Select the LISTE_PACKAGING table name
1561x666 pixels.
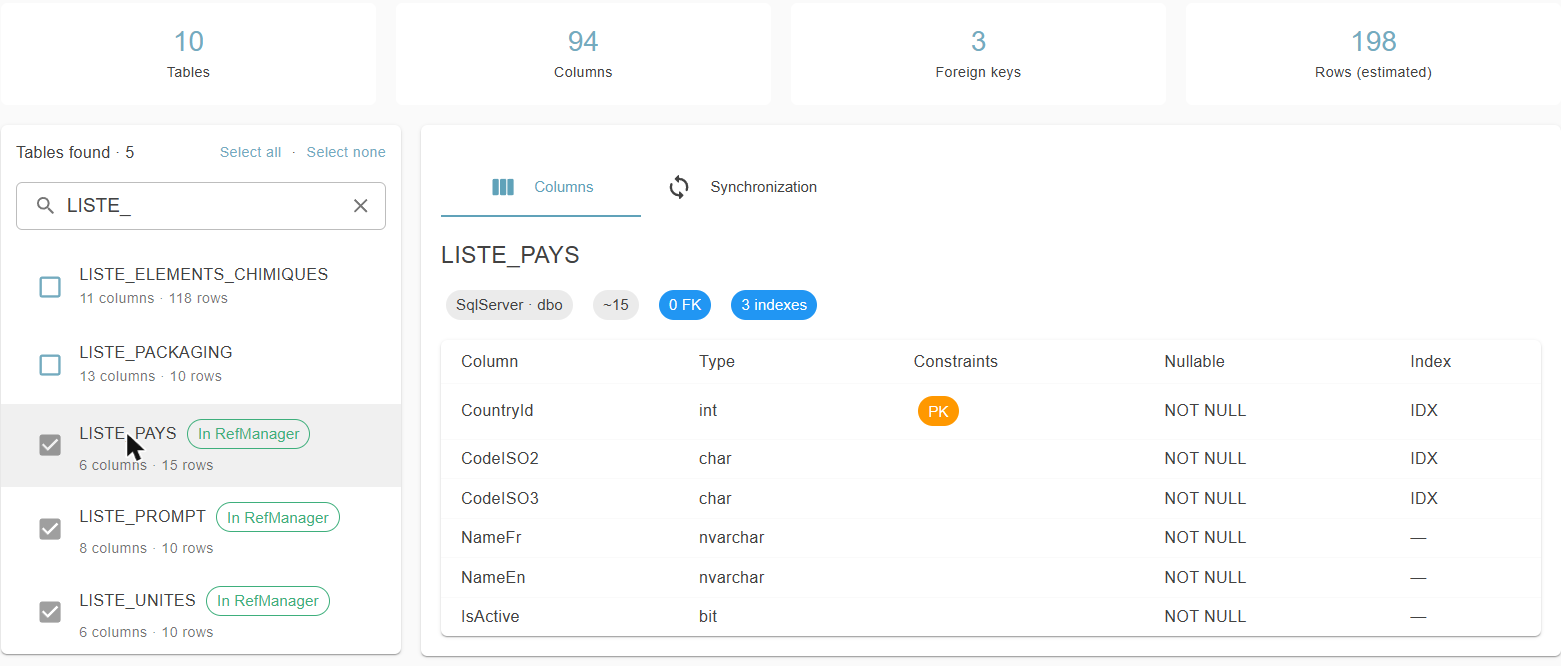coord(156,352)
